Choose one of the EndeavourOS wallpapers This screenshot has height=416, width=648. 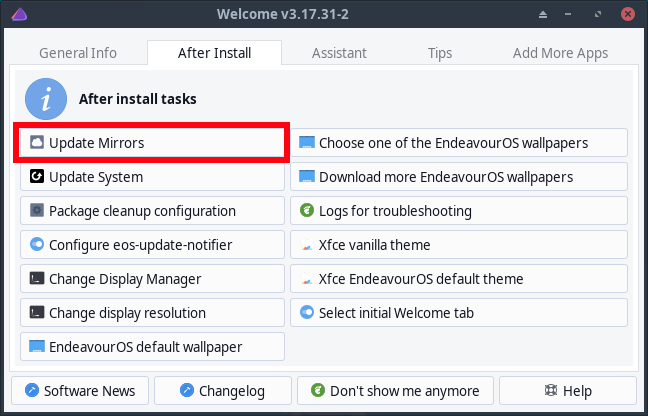(459, 143)
